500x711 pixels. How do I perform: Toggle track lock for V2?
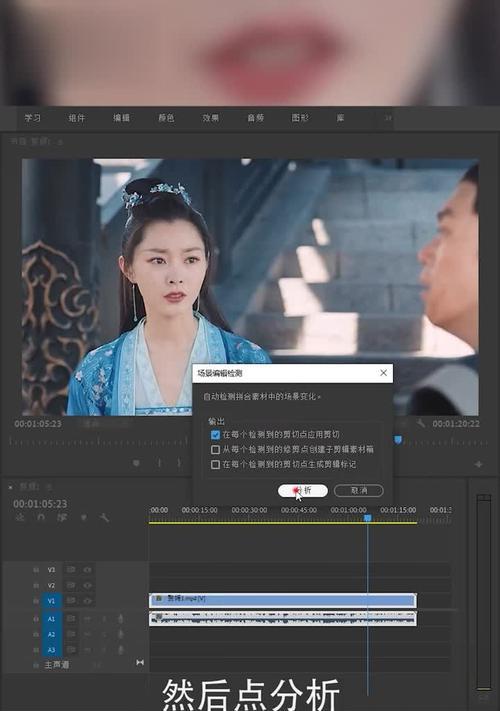click(36, 585)
